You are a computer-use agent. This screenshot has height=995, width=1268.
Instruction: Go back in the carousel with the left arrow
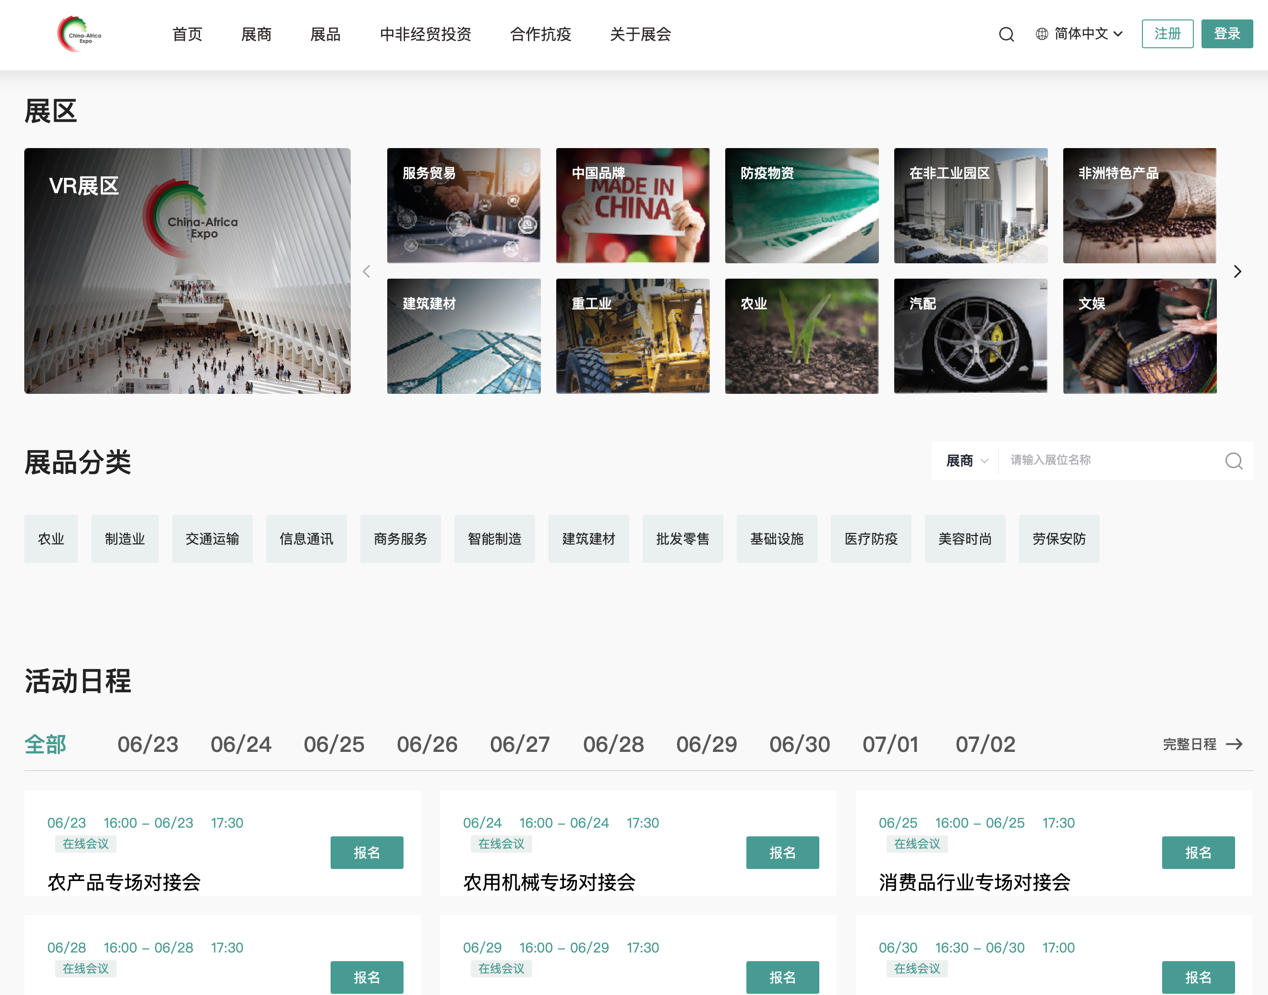click(366, 271)
